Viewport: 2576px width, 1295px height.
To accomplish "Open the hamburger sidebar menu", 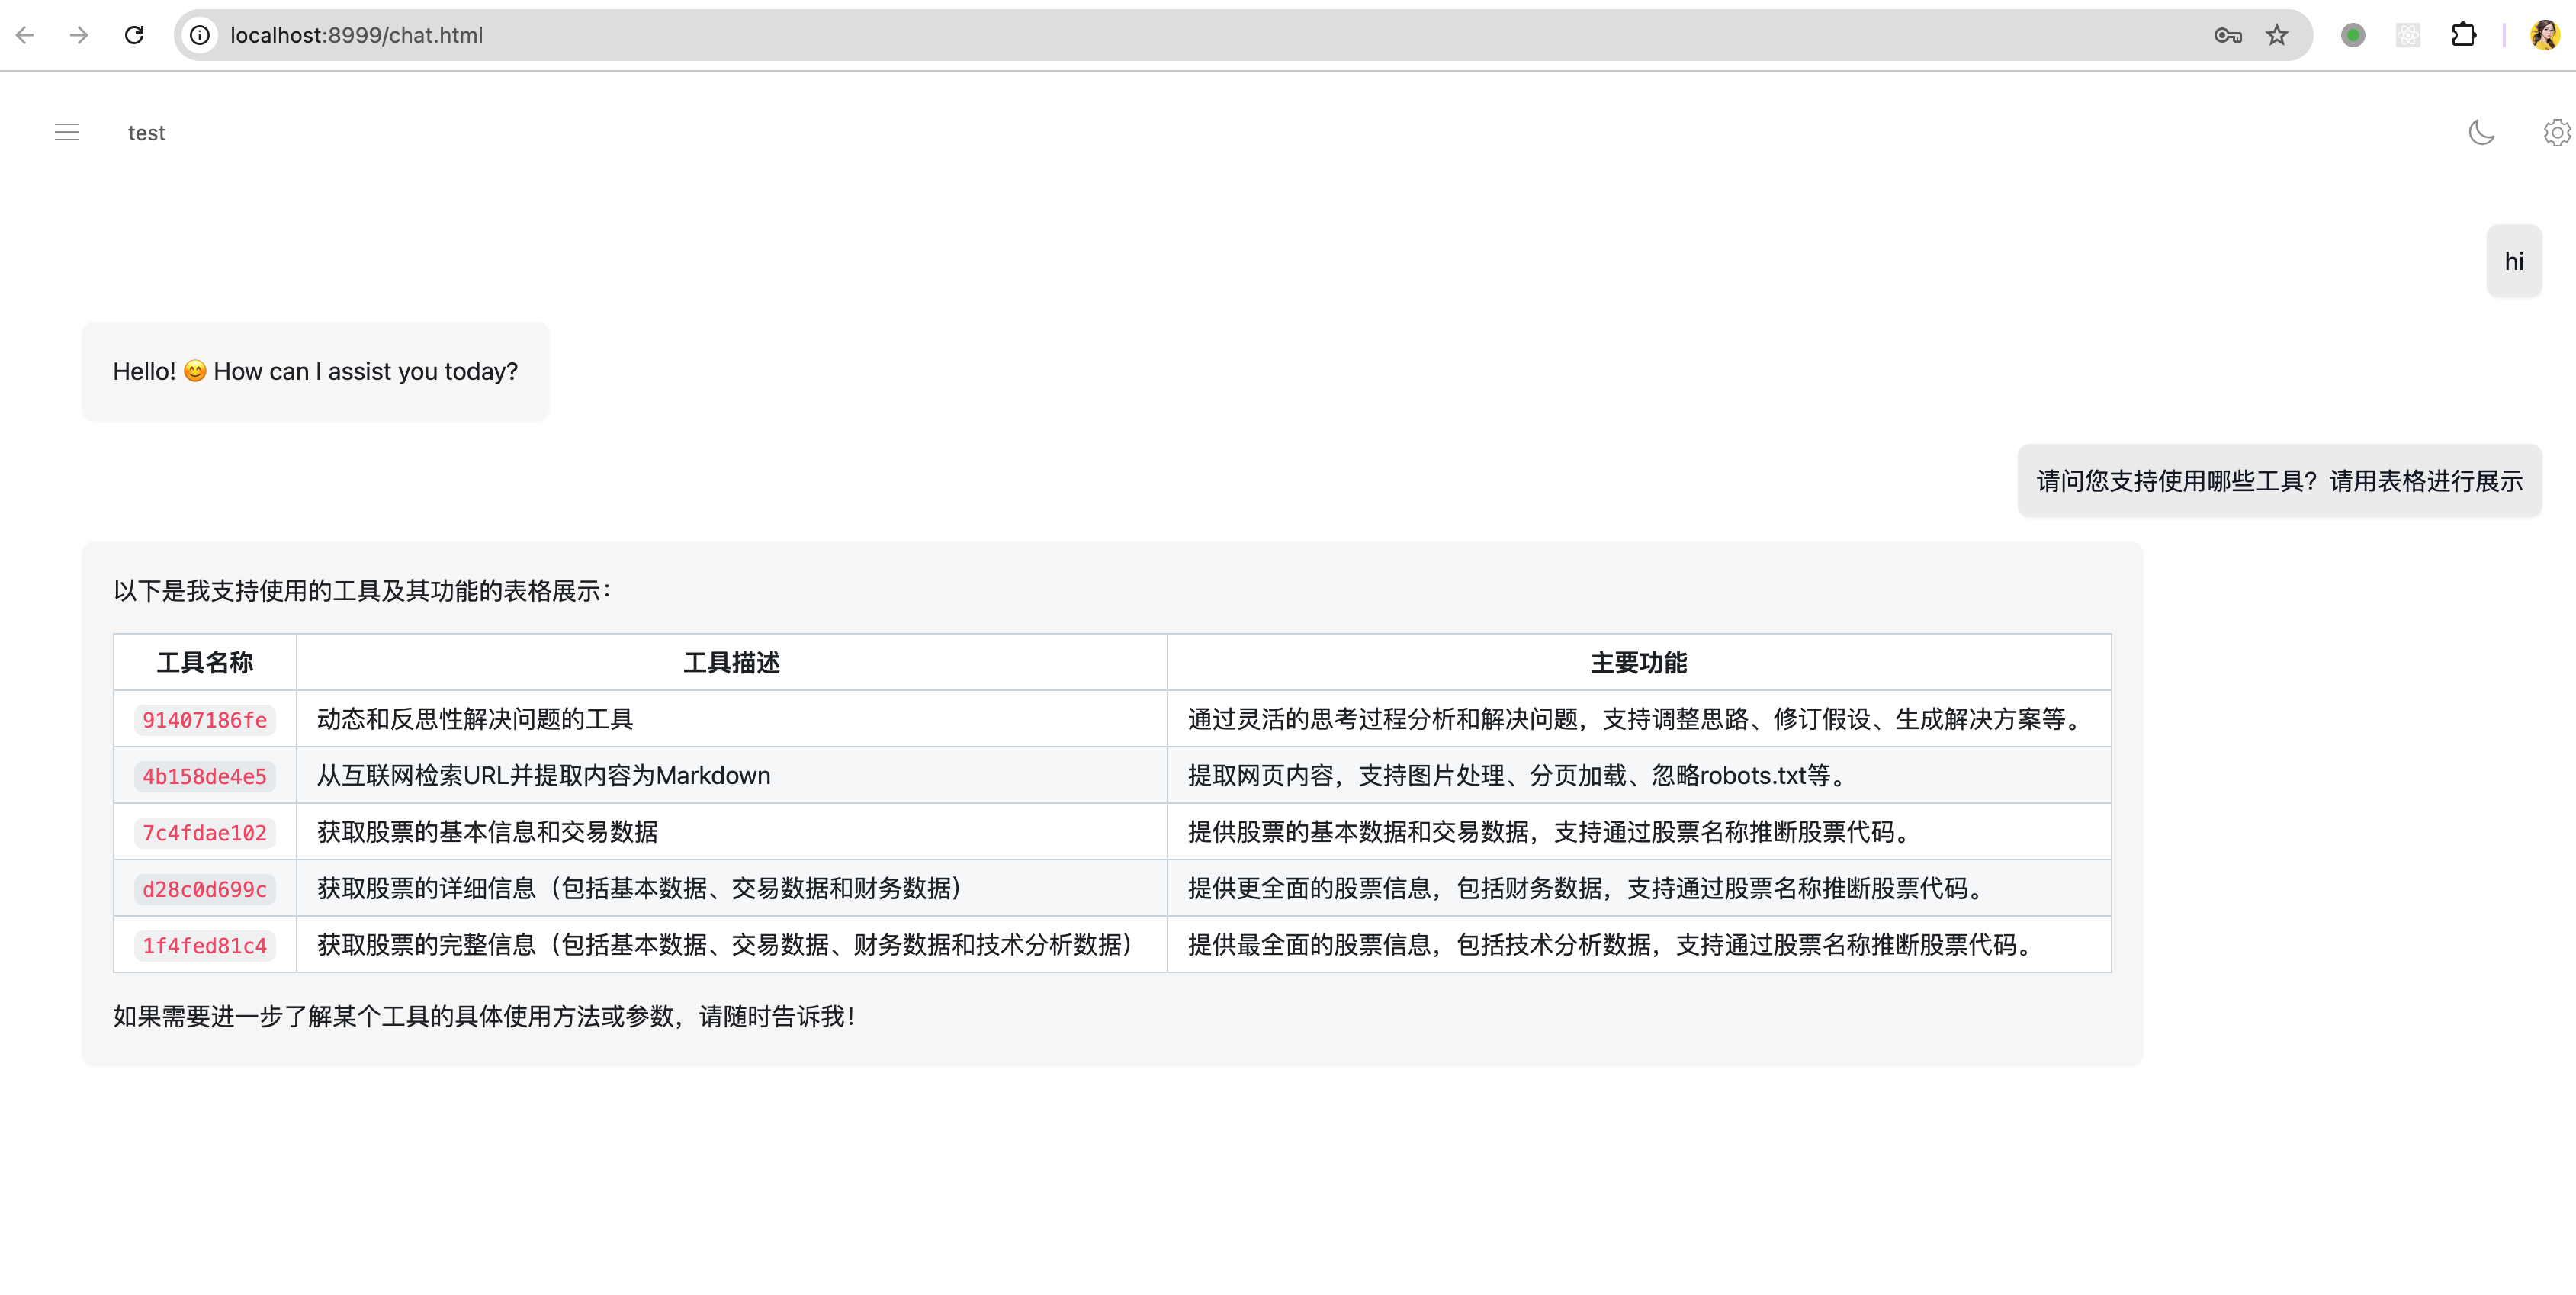I will (x=67, y=132).
